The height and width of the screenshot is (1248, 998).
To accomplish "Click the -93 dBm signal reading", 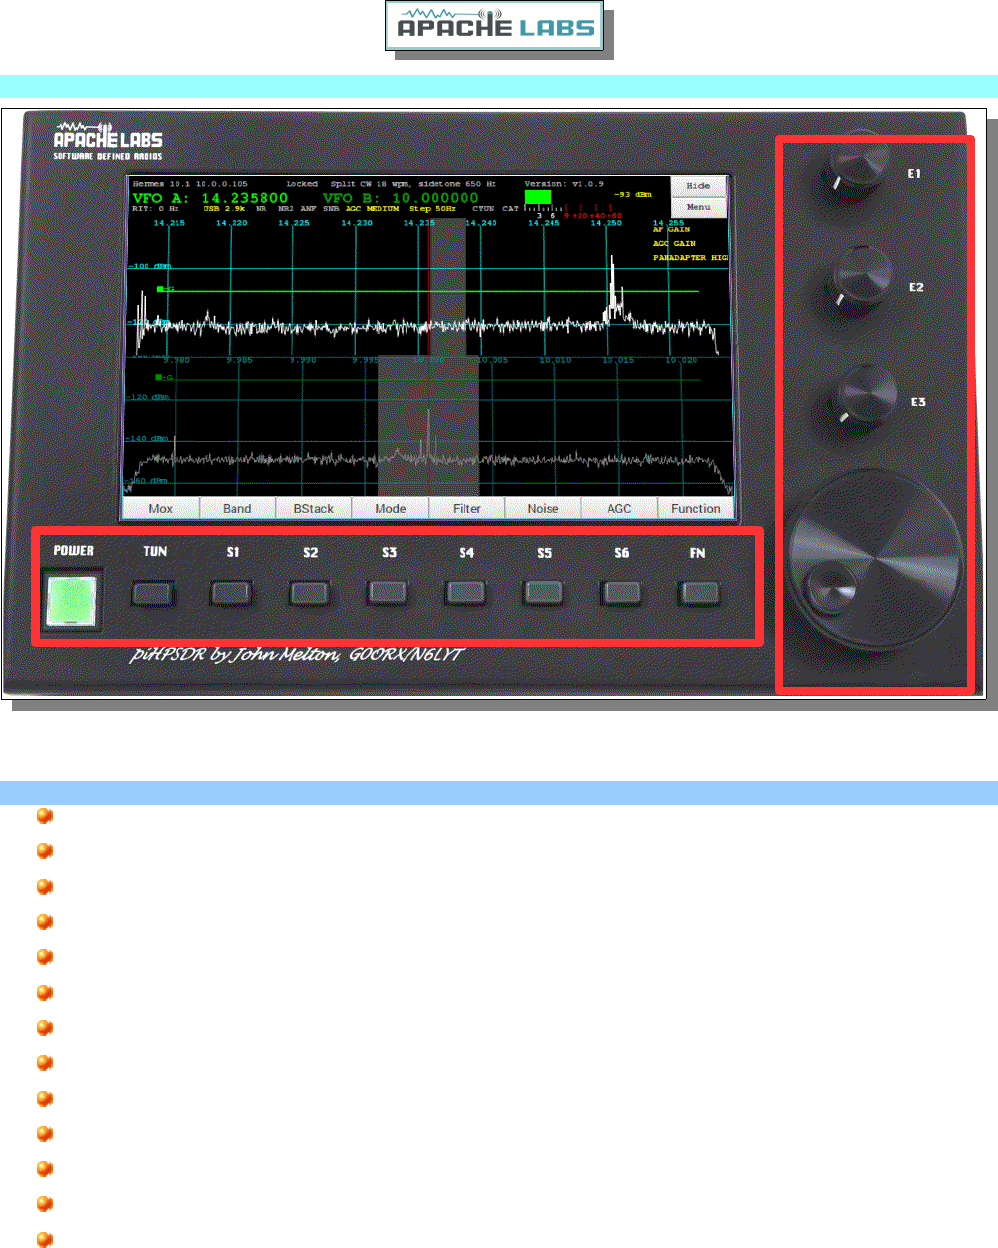I will coord(632,195).
